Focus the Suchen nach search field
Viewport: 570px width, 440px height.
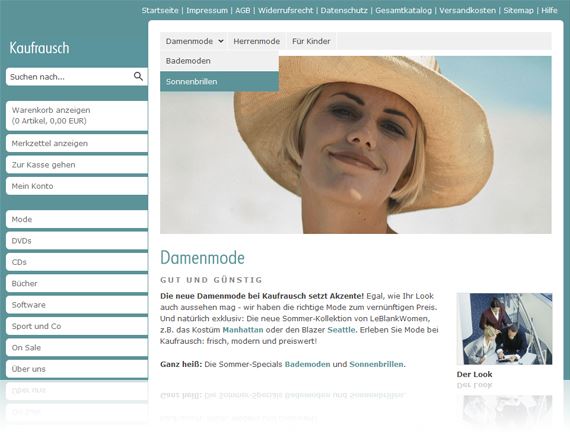coord(69,77)
